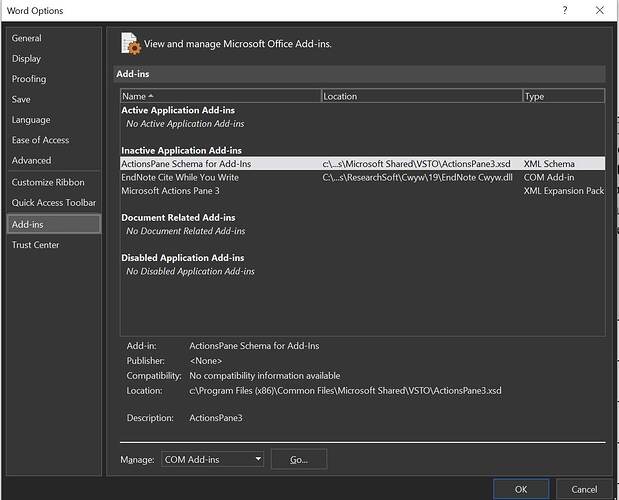Click the Active Application Add-ins heading
The height and width of the screenshot is (500, 619).
coord(178,110)
